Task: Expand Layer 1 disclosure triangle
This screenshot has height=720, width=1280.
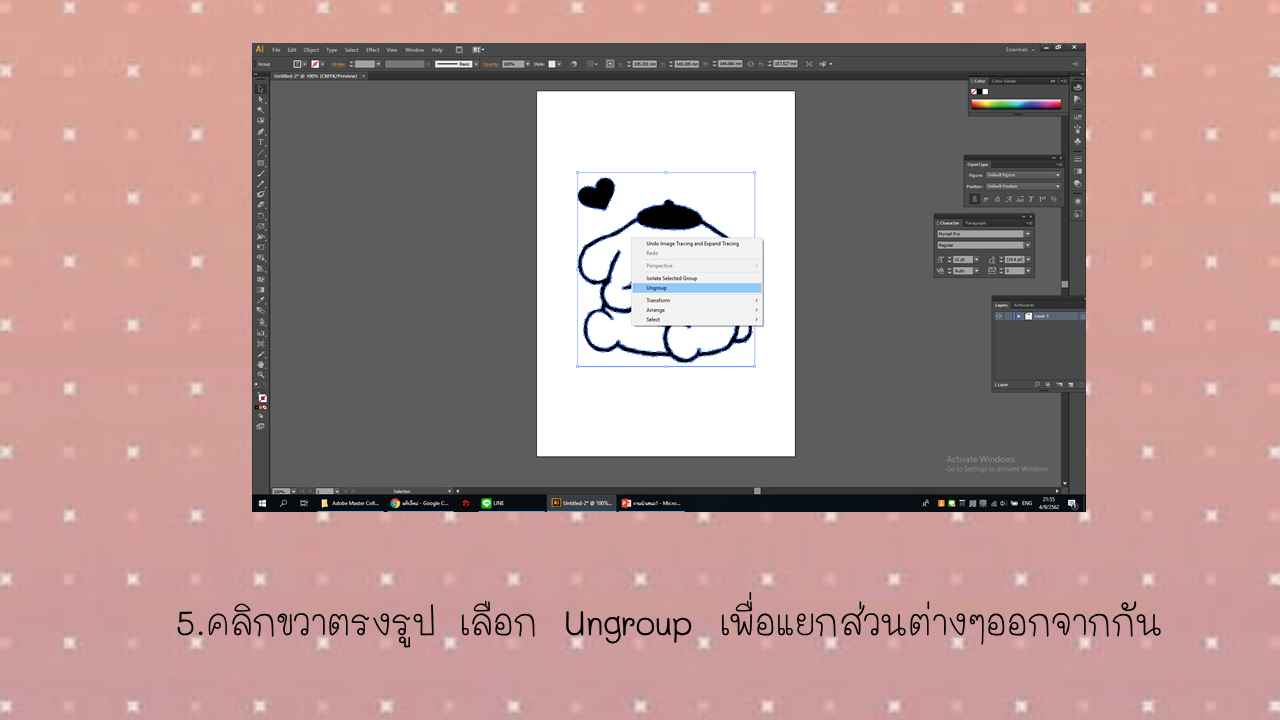Action: (1018, 316)
